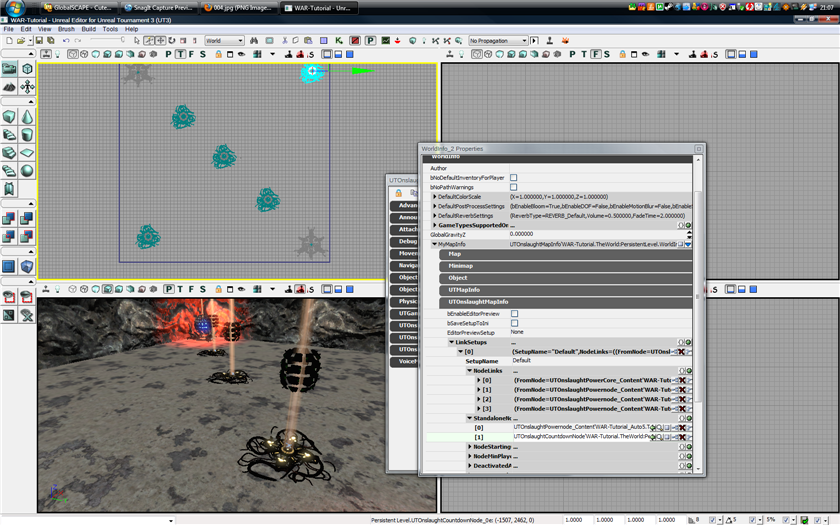This screenshot has height=525, width=840.
Task: Choose the Curved Staircase brush builder
Action: point(9,134)
